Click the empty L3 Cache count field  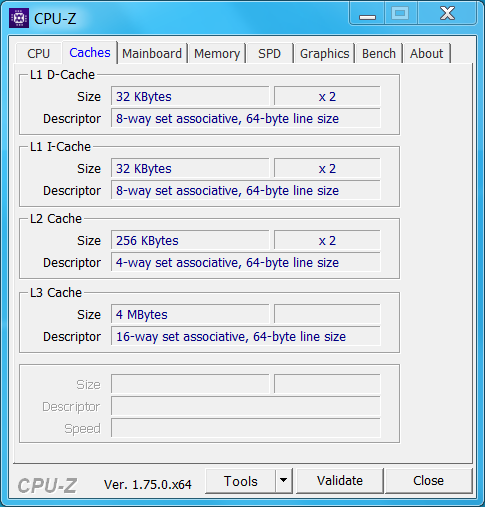click(327, 314)
